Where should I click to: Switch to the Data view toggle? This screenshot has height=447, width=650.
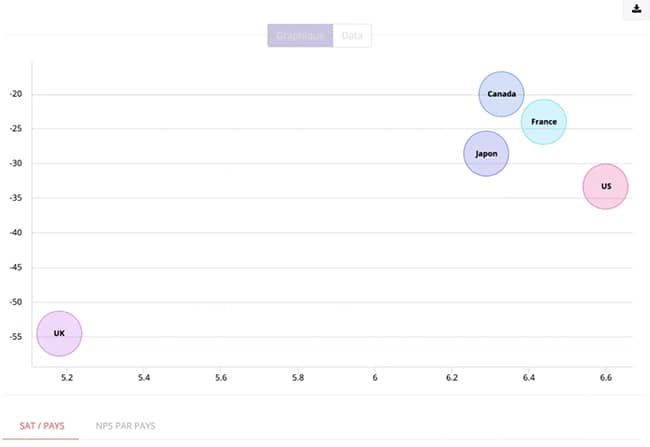pos(352,36)
